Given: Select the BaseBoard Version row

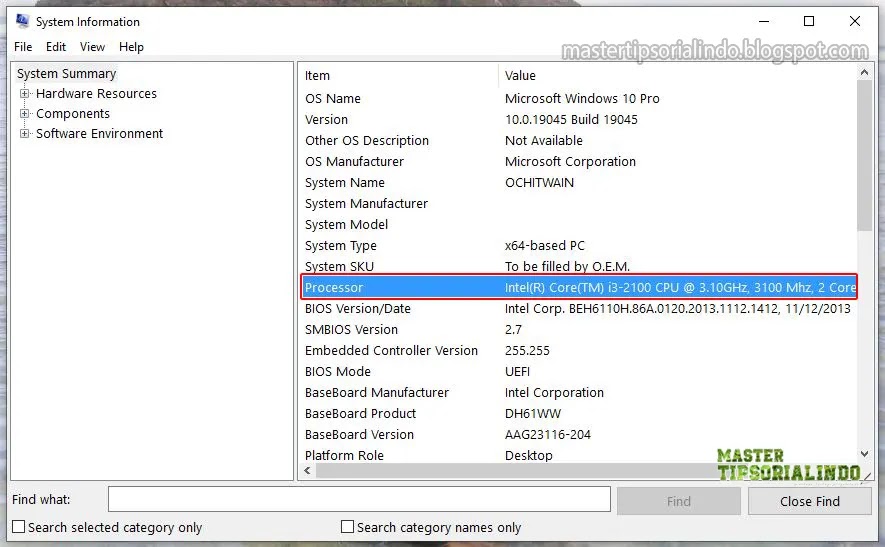Looking at the screenshot, I should (x=578, y=435).
